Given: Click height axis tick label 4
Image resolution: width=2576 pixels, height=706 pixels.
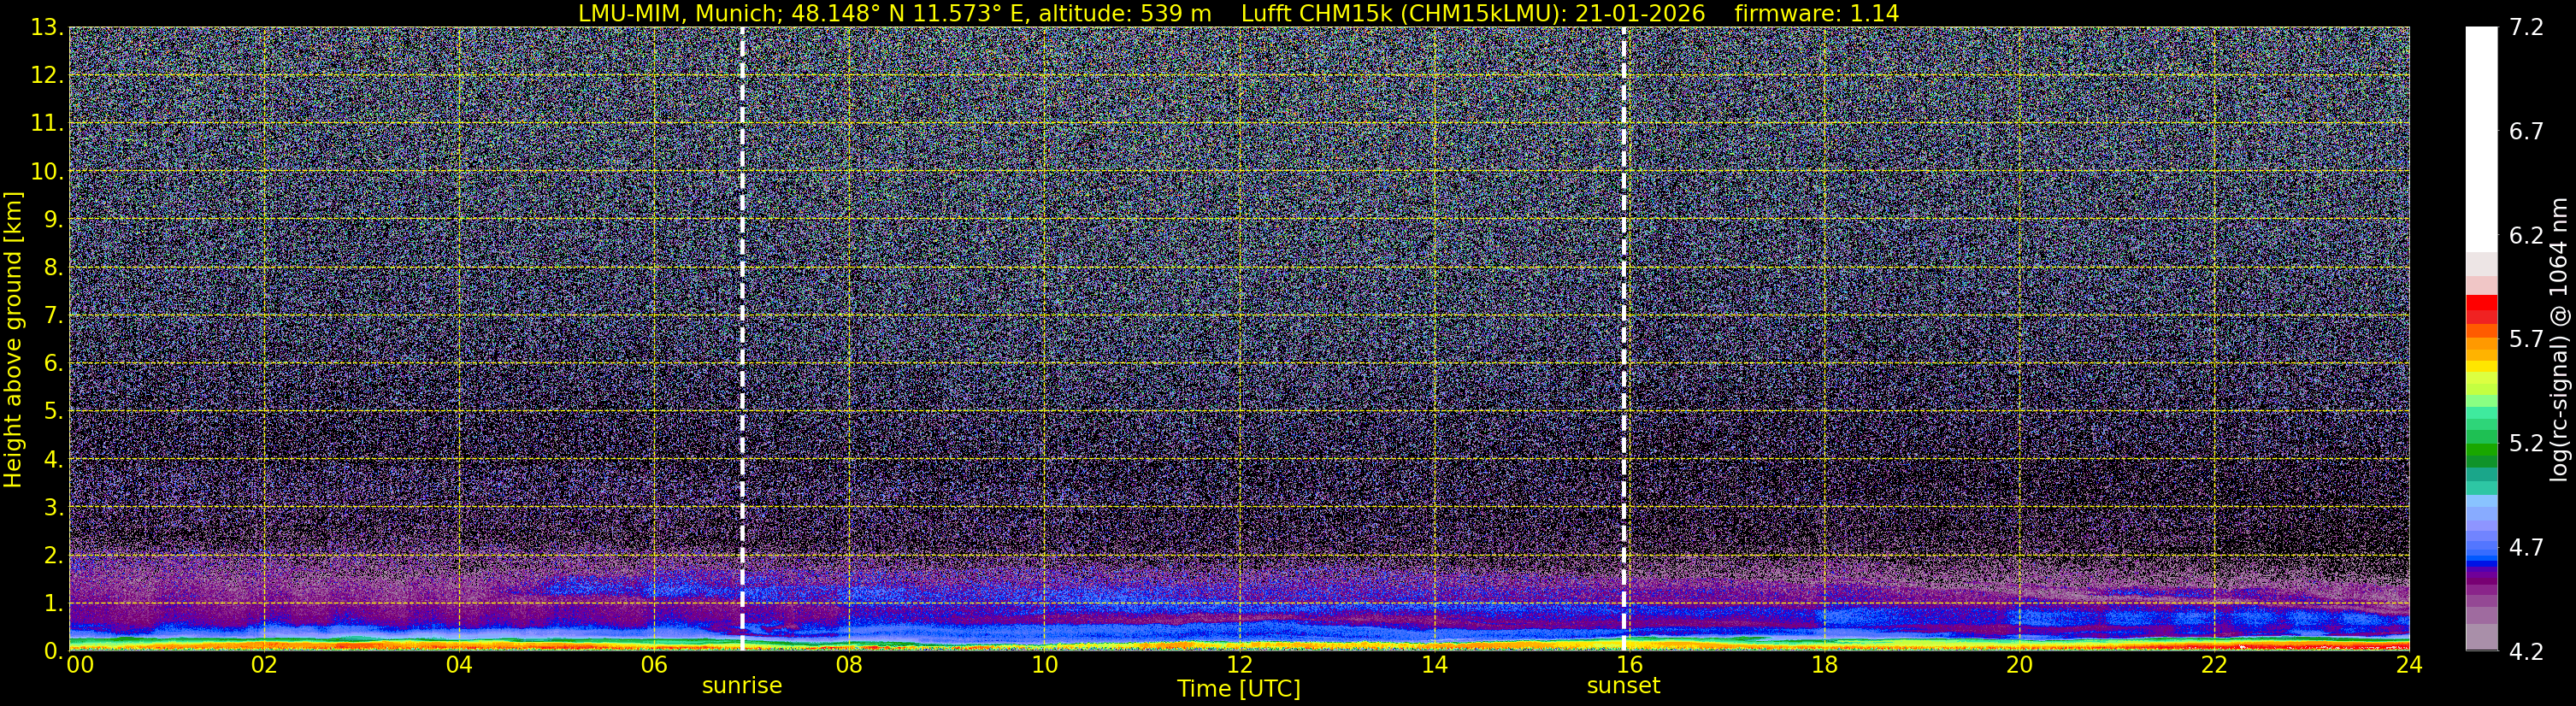Looking at the screenshot, I should (52, 460).
